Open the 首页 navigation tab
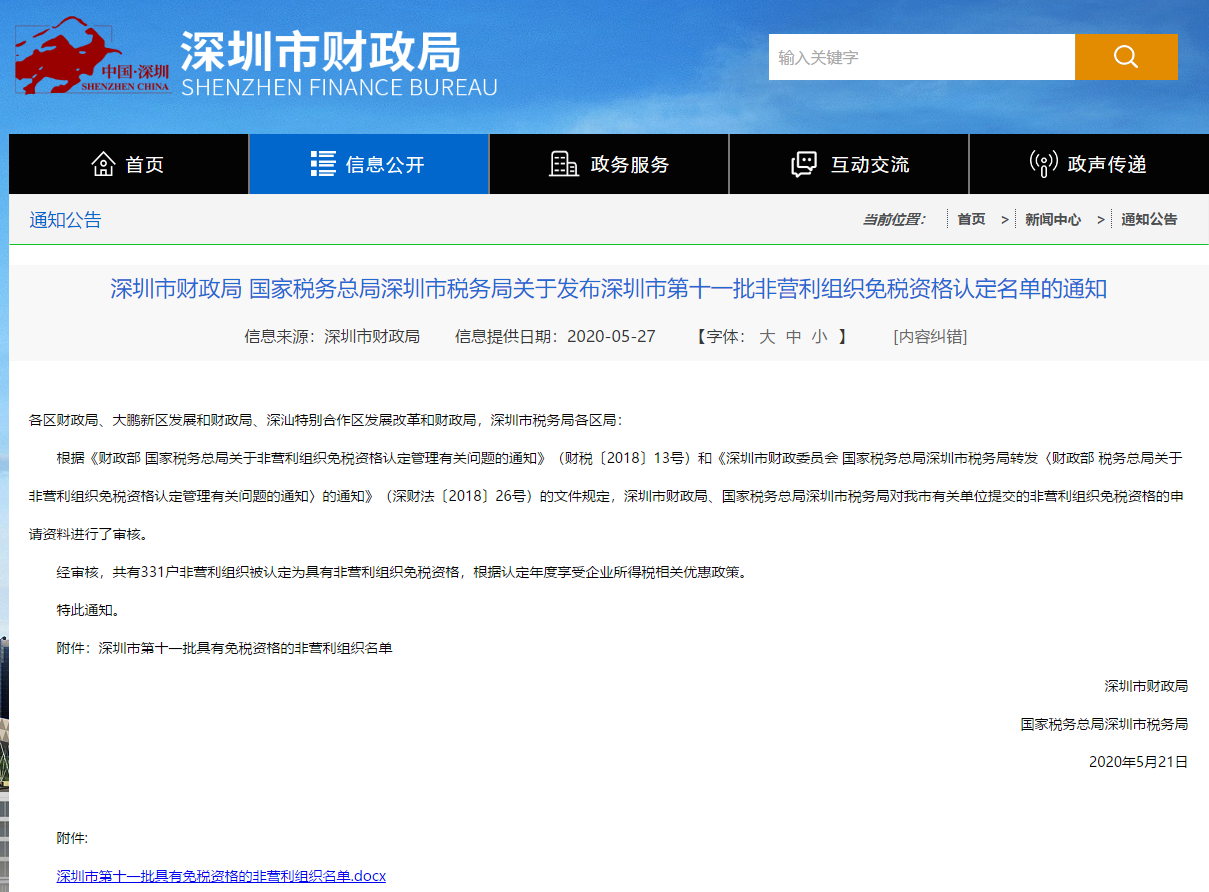 [x=144, y=165]
